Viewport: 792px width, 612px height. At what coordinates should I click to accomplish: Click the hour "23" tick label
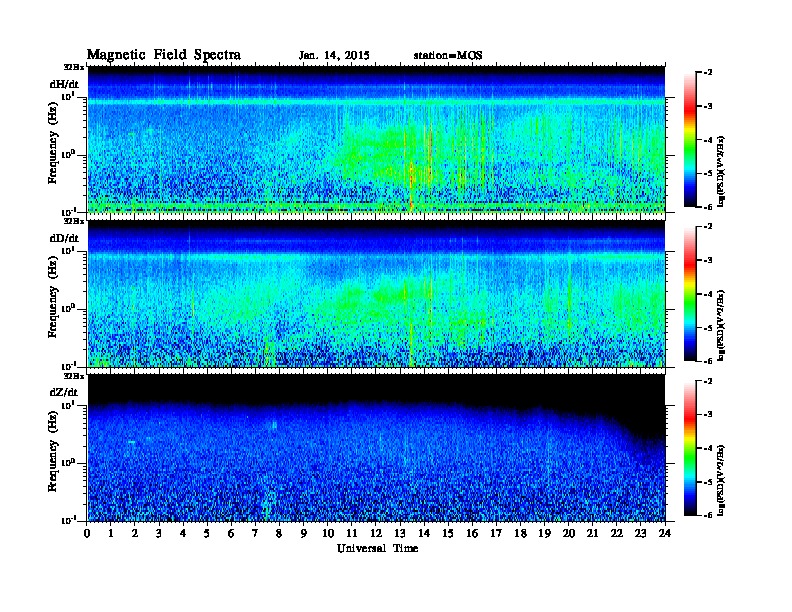point(640,533)
